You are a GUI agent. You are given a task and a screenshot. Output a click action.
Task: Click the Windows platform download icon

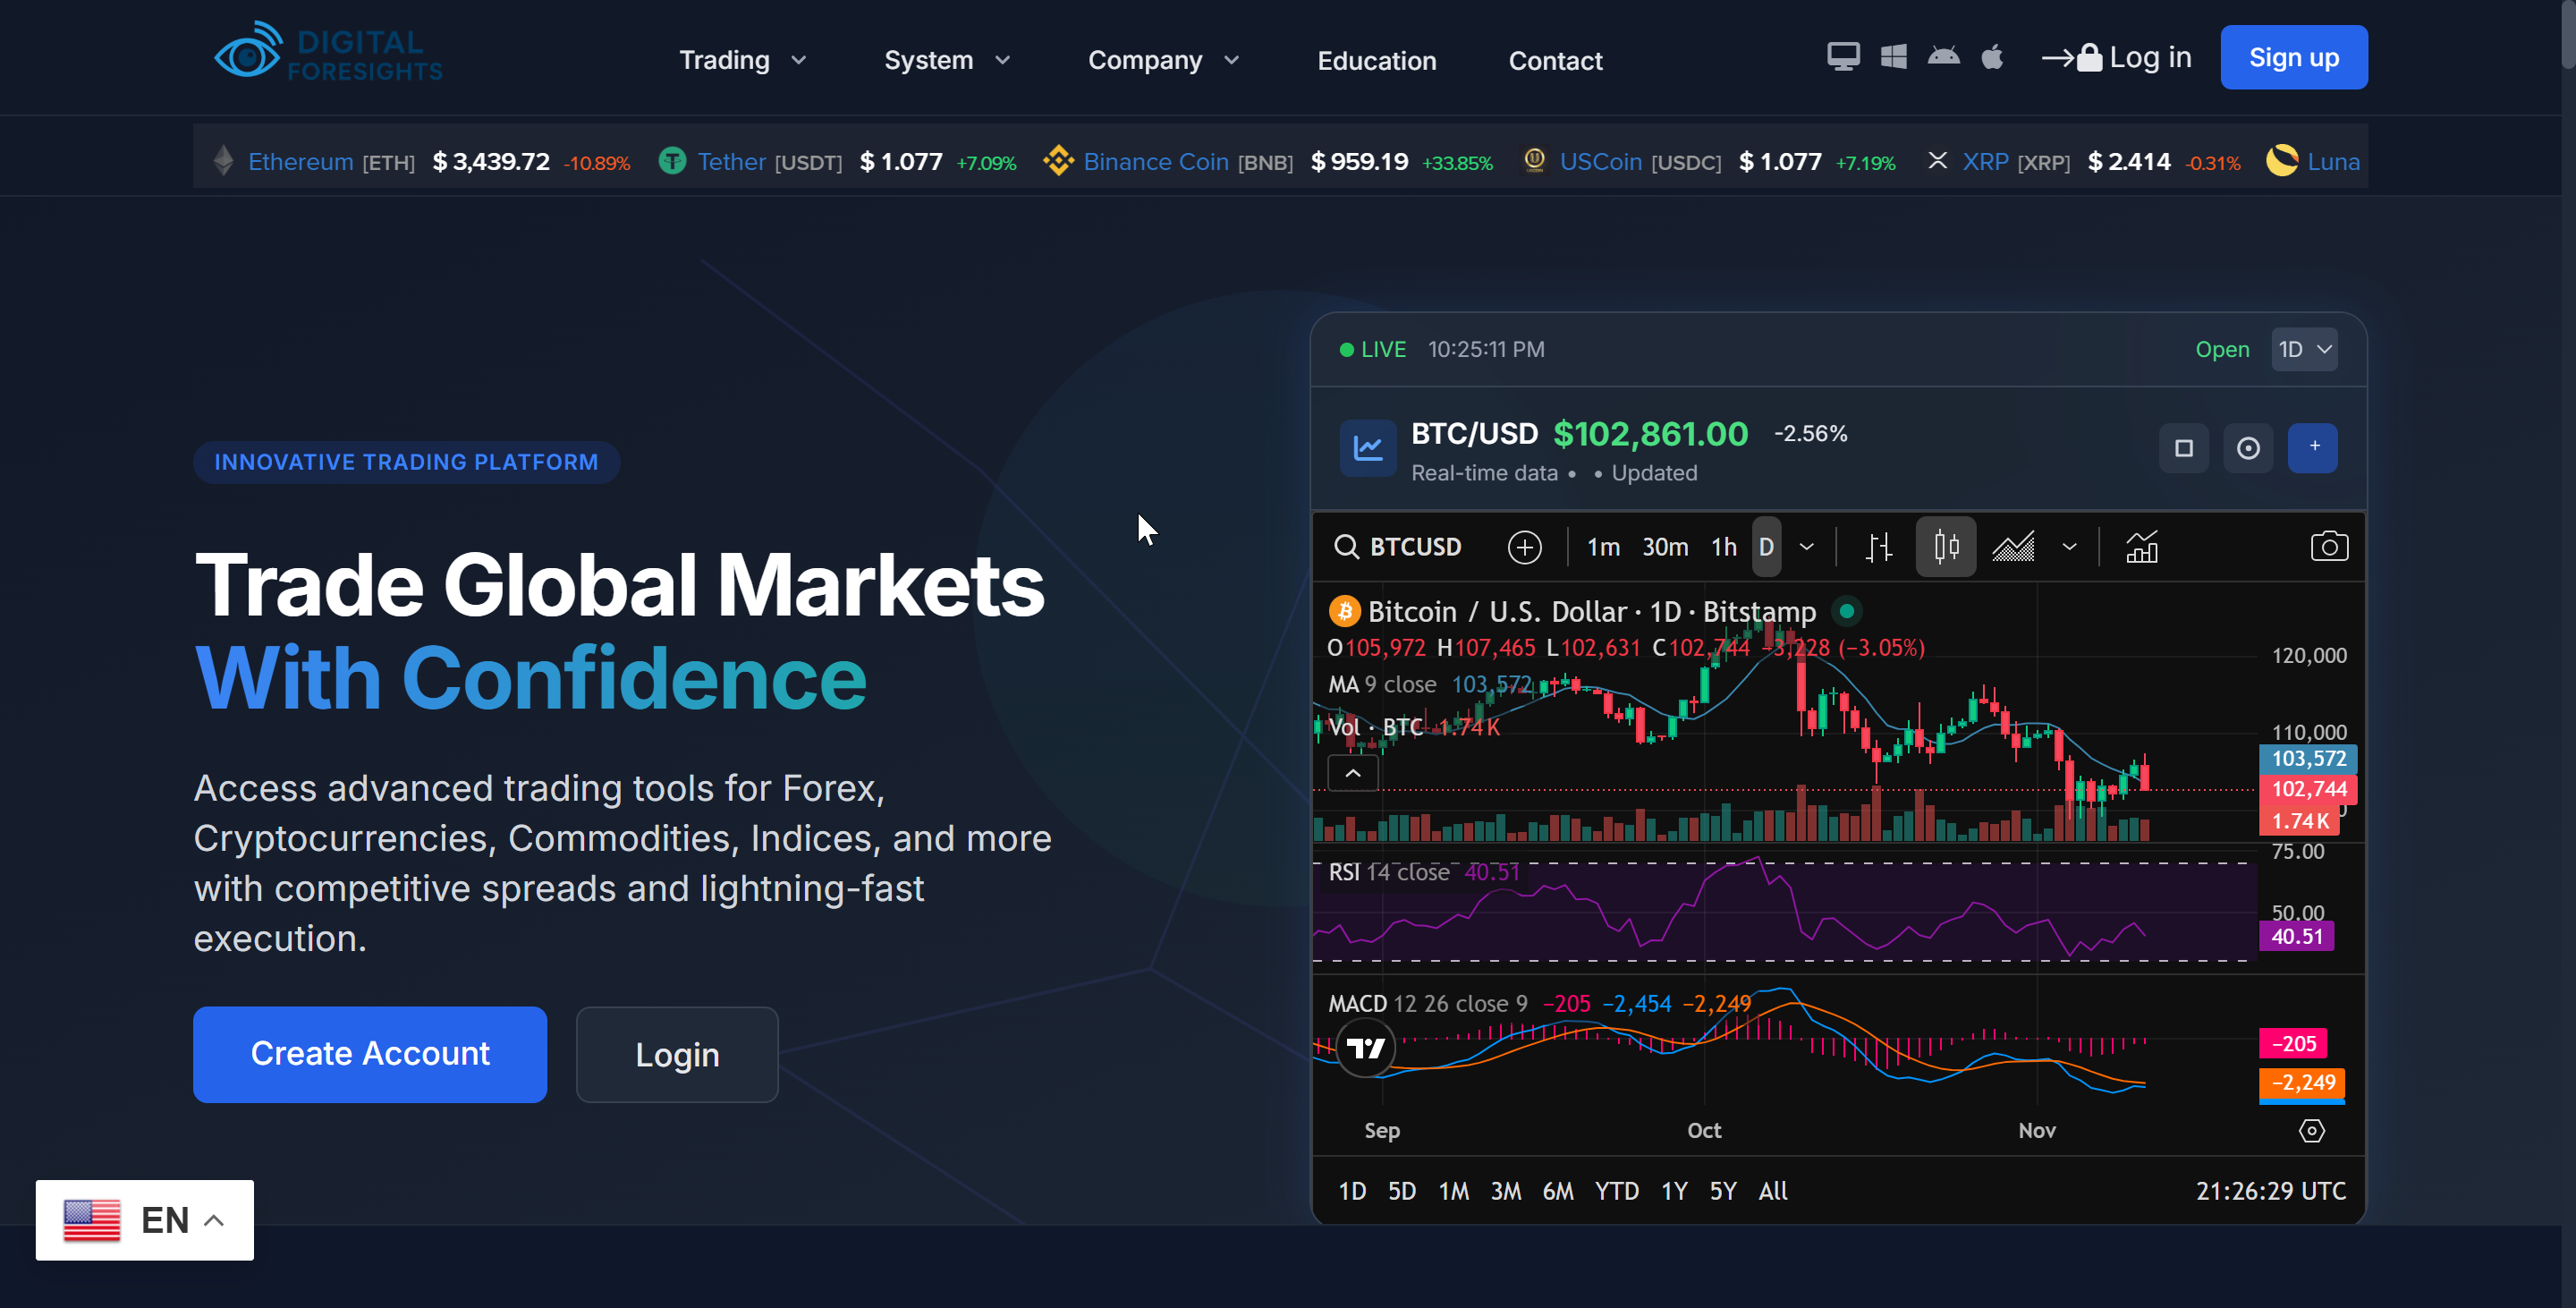coord(1893,57)
